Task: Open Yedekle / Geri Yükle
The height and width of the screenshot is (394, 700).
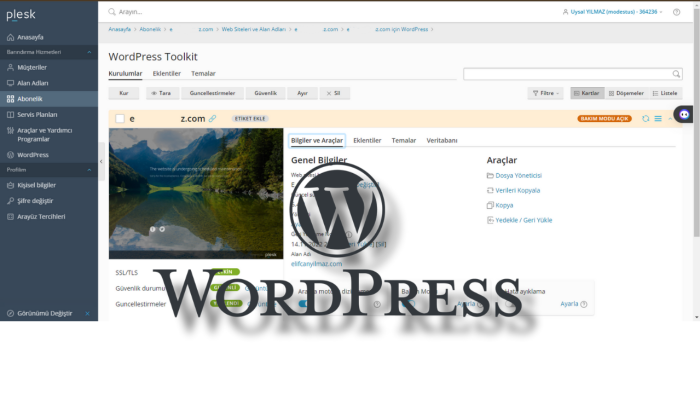Action: click(524, 220)
